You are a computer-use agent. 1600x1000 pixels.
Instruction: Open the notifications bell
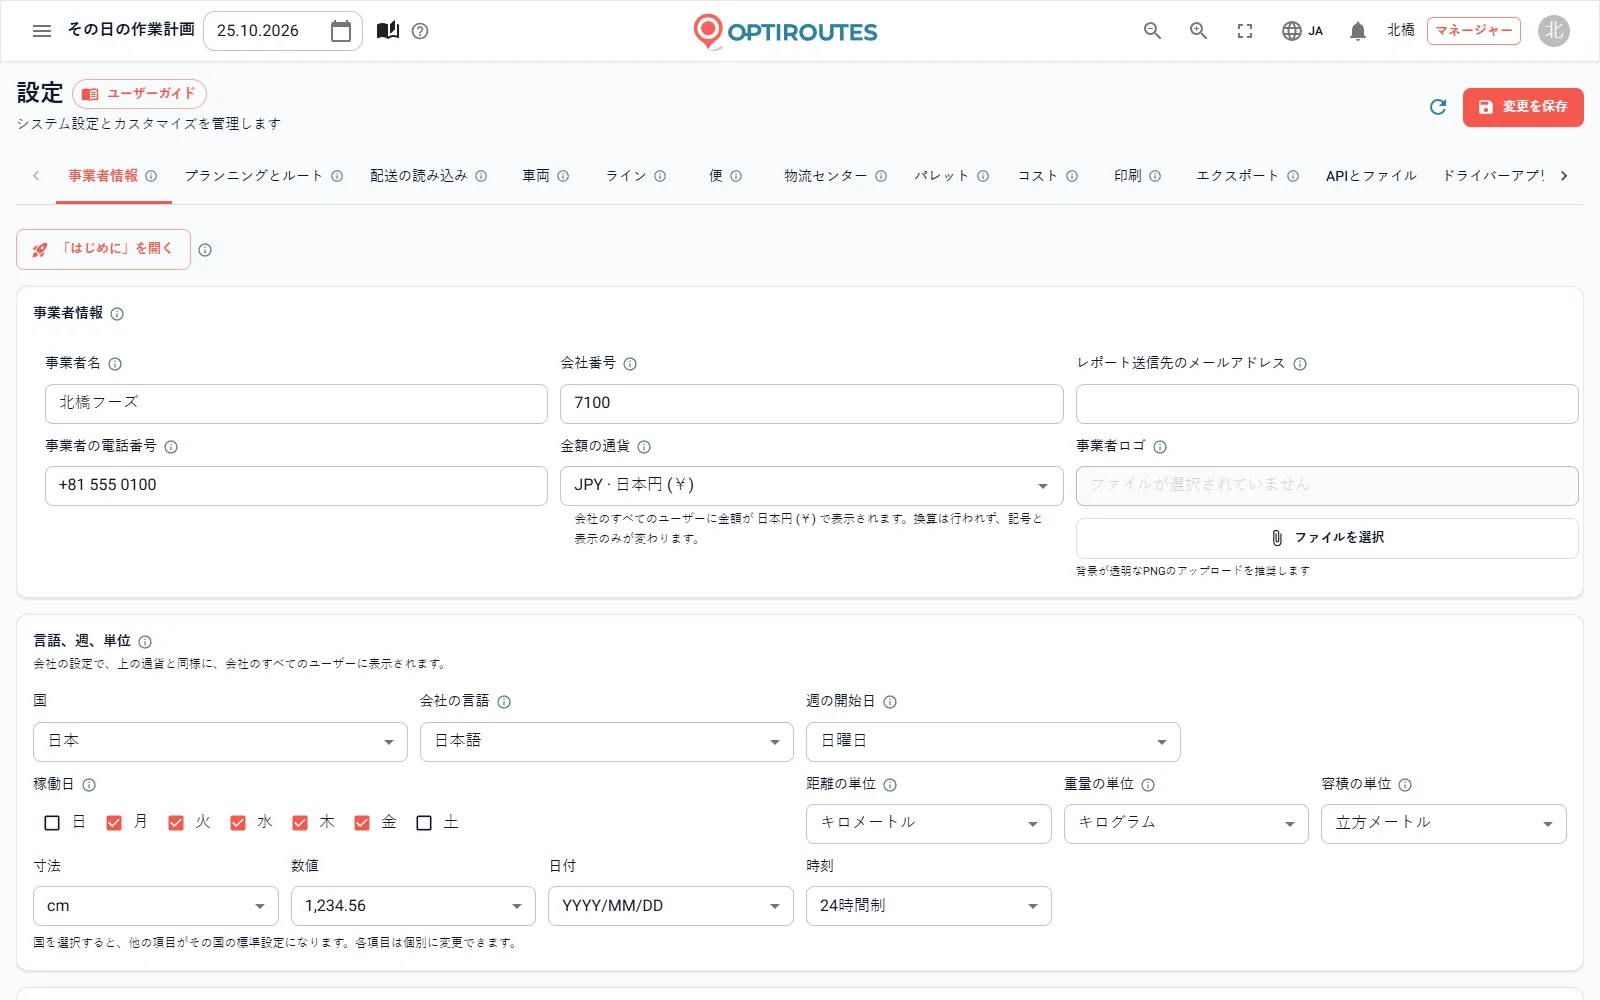tap(1357, 31)
